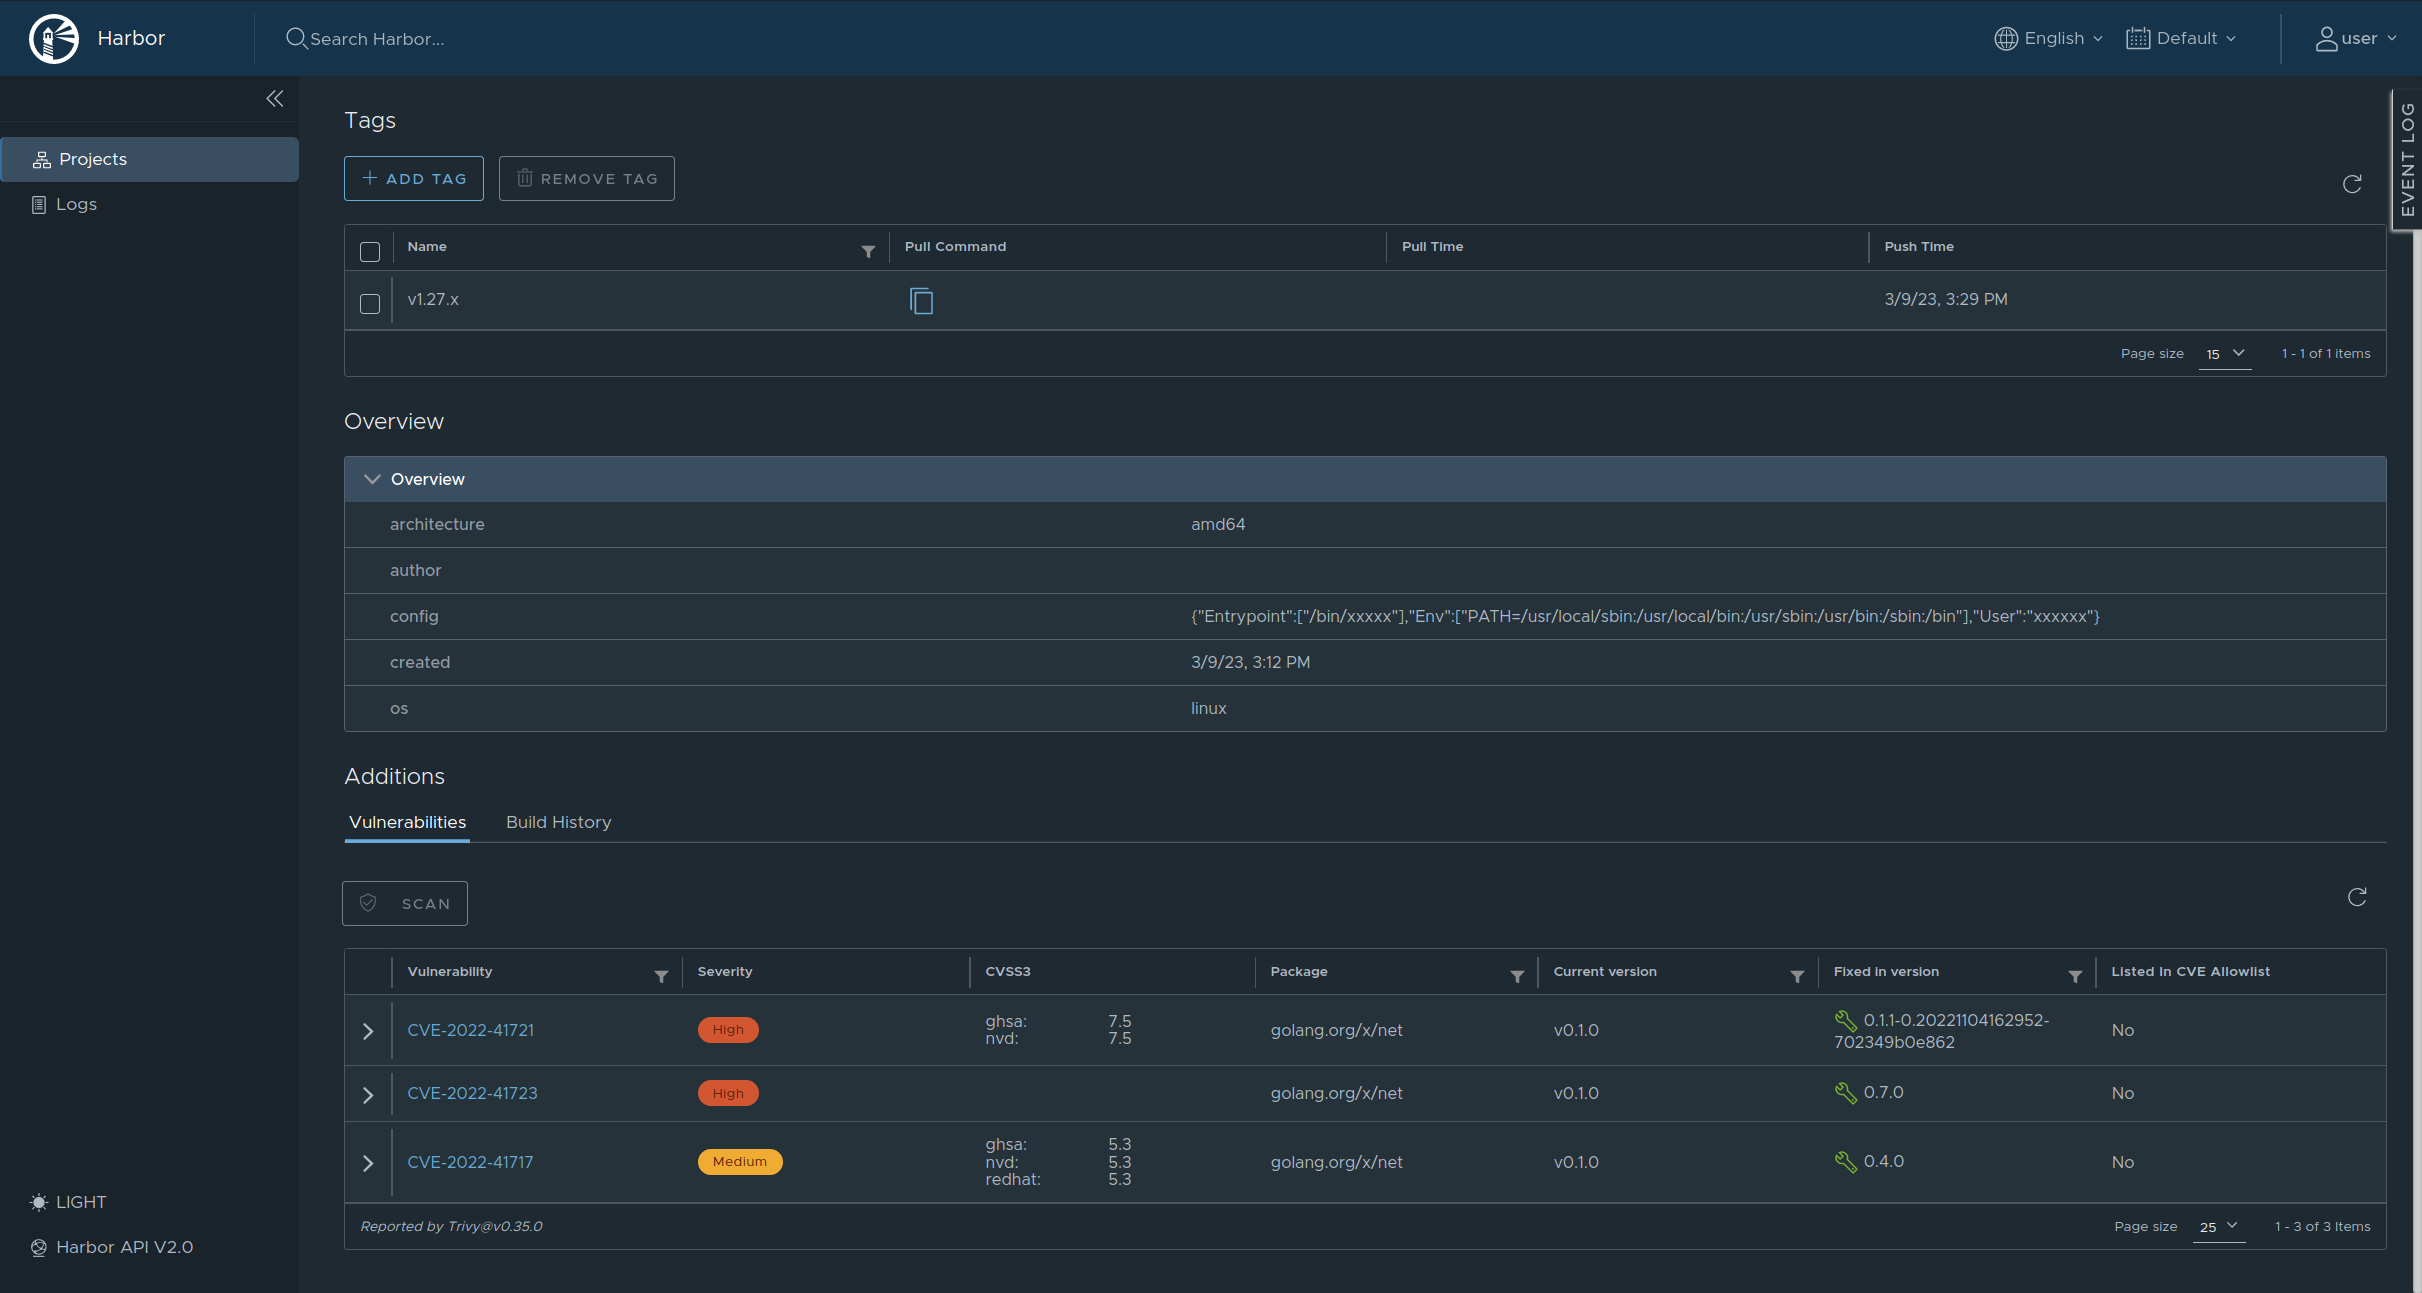Check the select-all tags header checkbox
The width and height of the screenshot is (2422, 1293).
[x=370, y=251]
